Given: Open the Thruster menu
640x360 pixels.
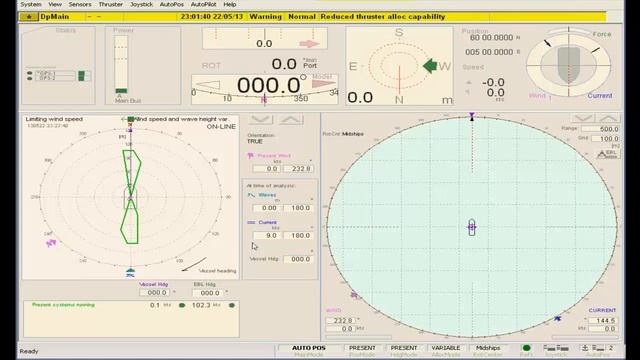Looking at the screenshot, I should (110, 4).
